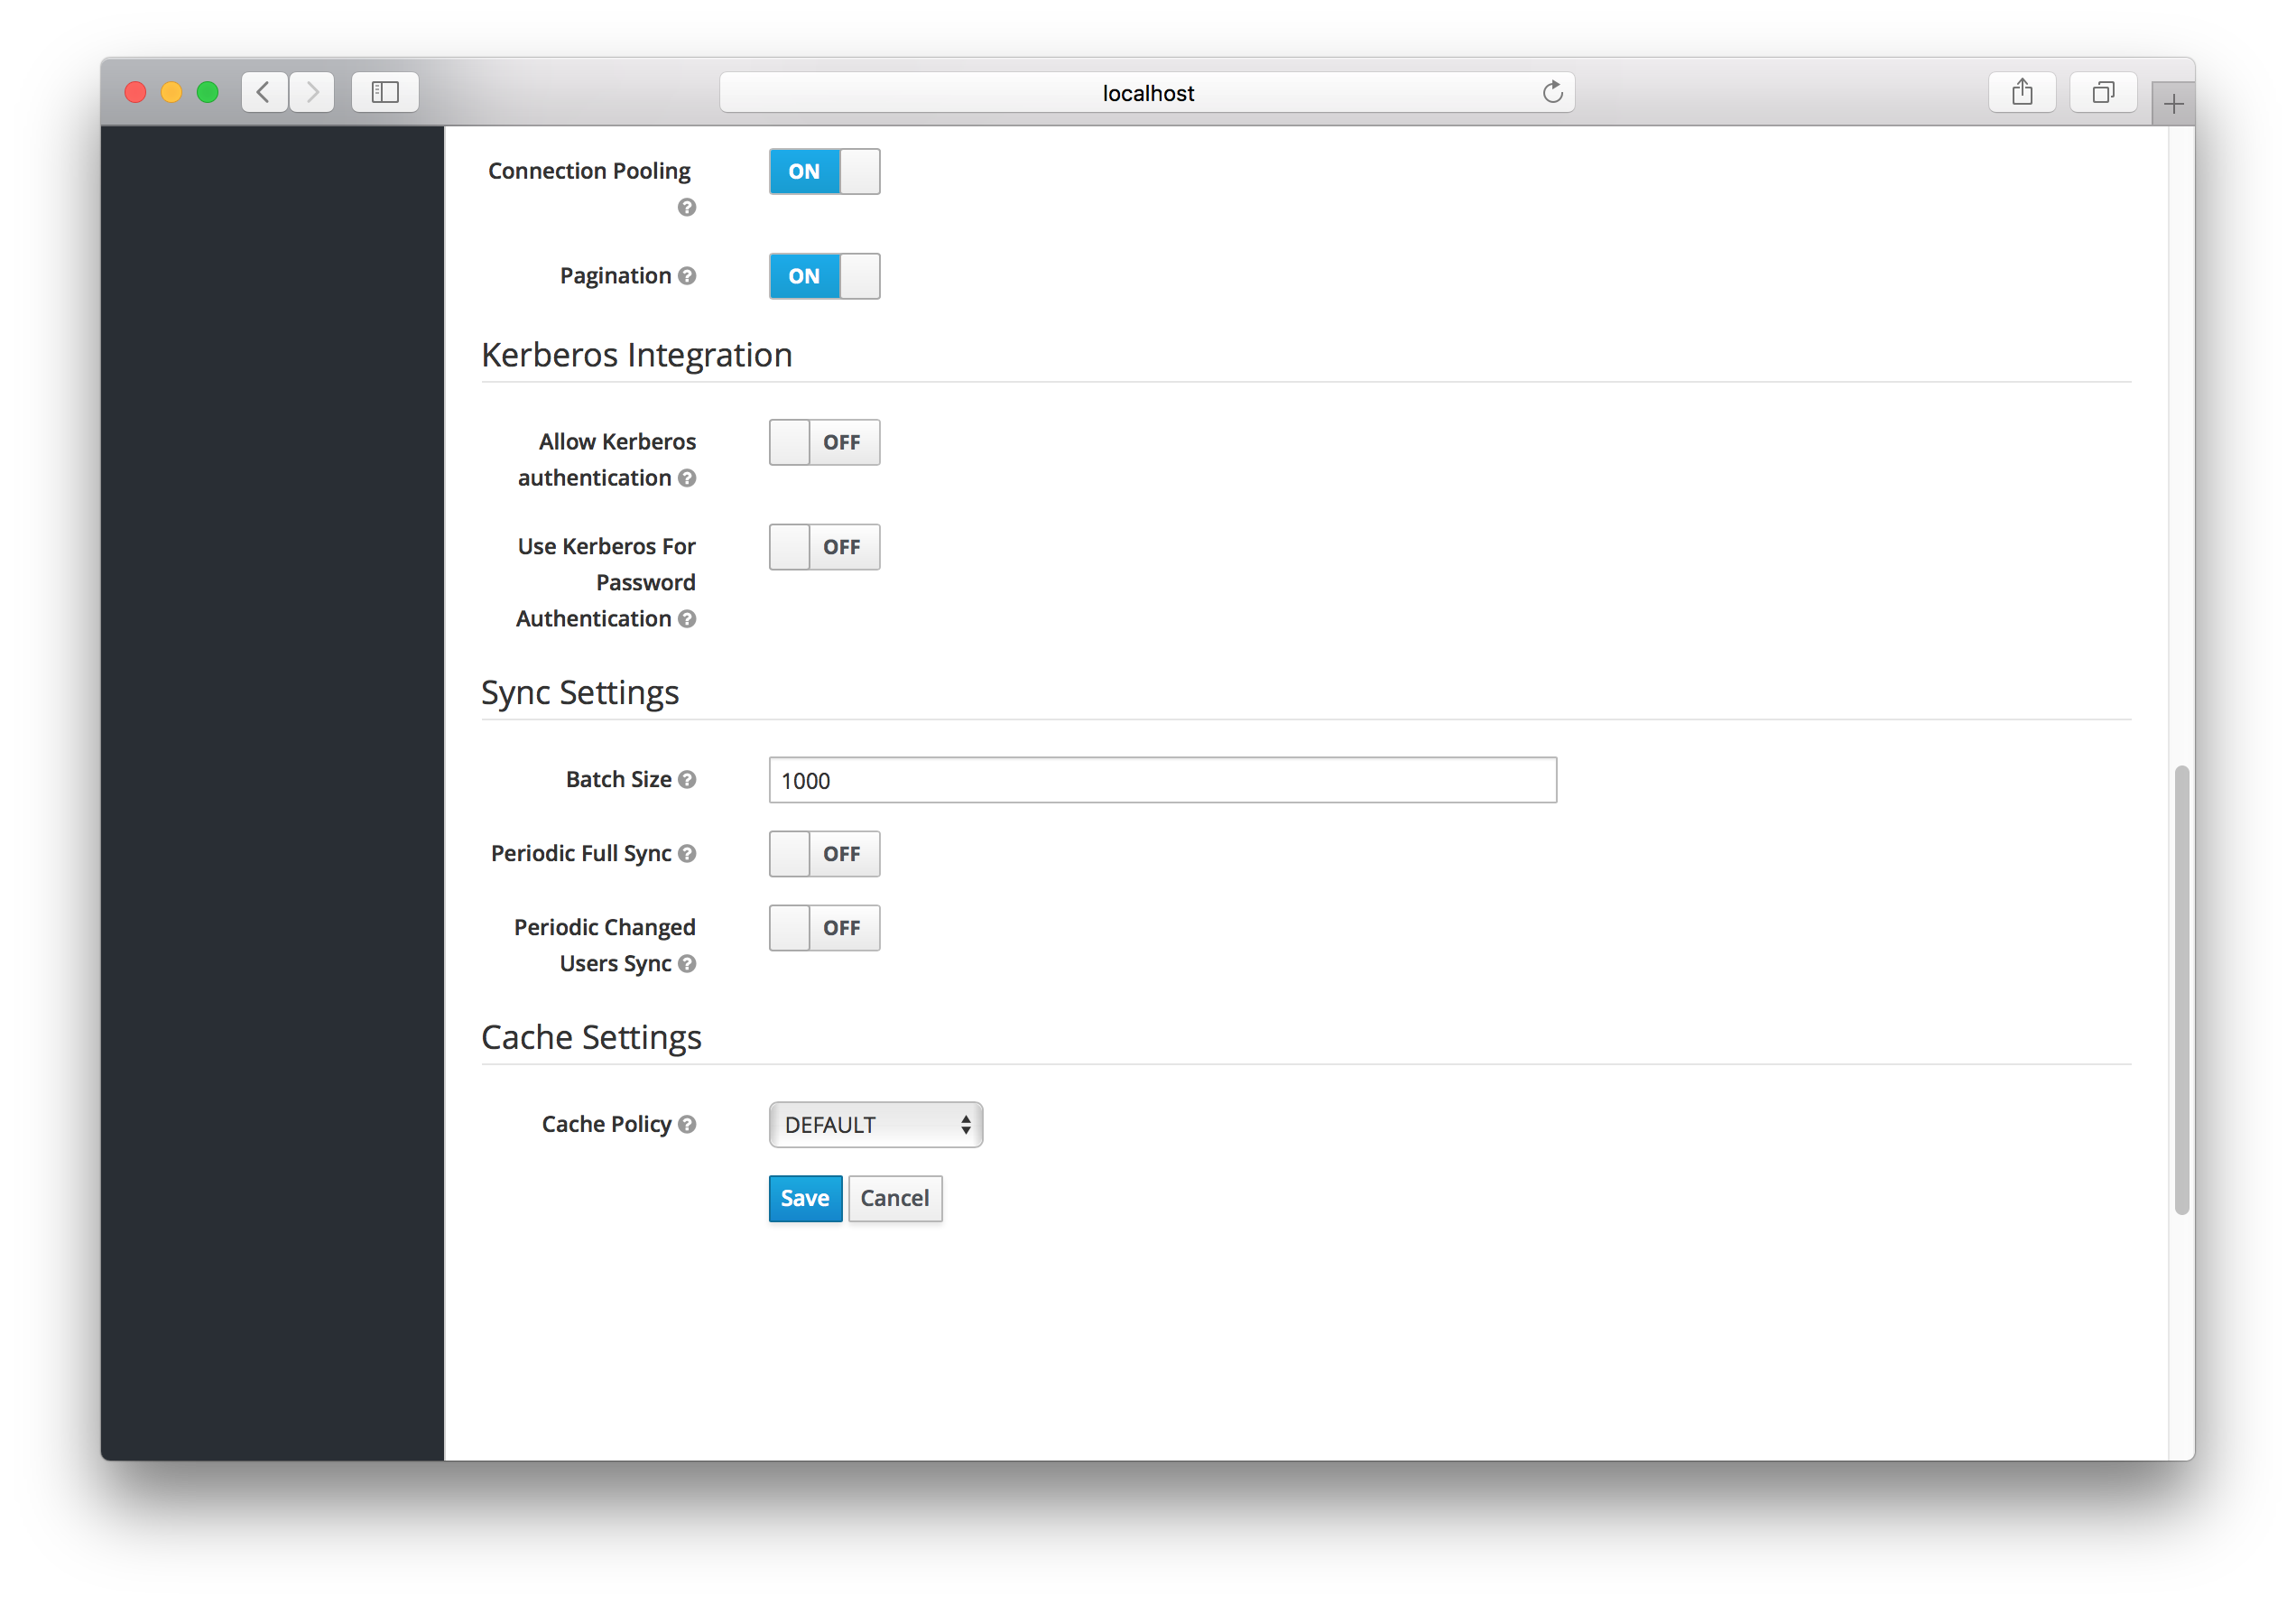Select DEFAULT cache policy option
The image size is (2296, 1605).
(874, 1124)
